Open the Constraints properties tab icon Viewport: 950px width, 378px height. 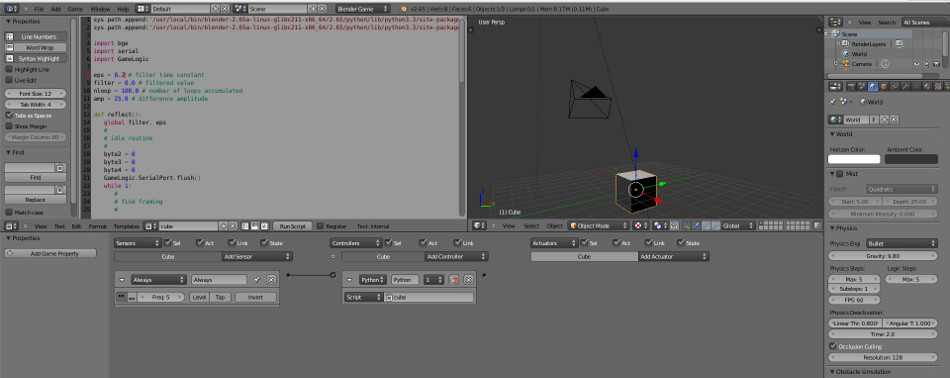point(894,86)
